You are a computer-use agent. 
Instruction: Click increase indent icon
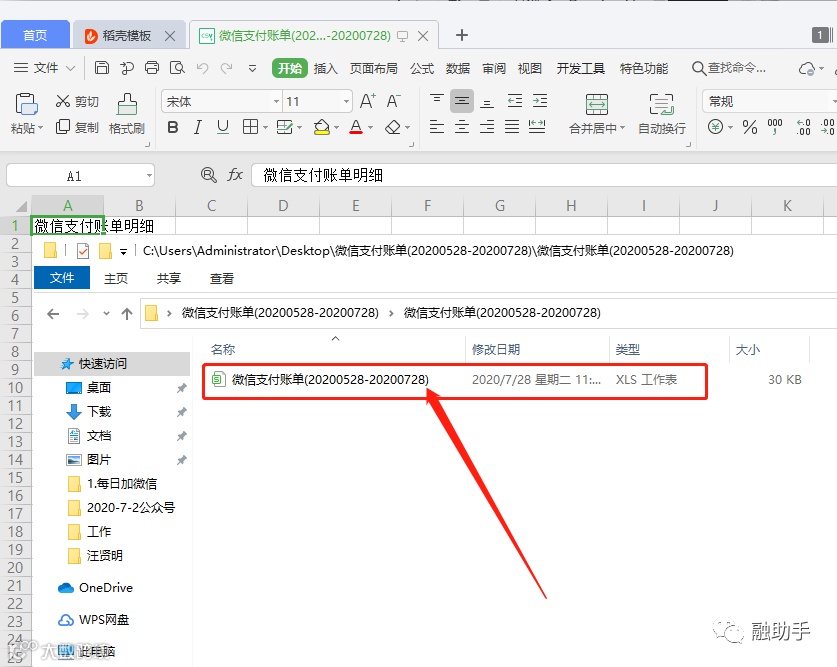coord(540,101)
